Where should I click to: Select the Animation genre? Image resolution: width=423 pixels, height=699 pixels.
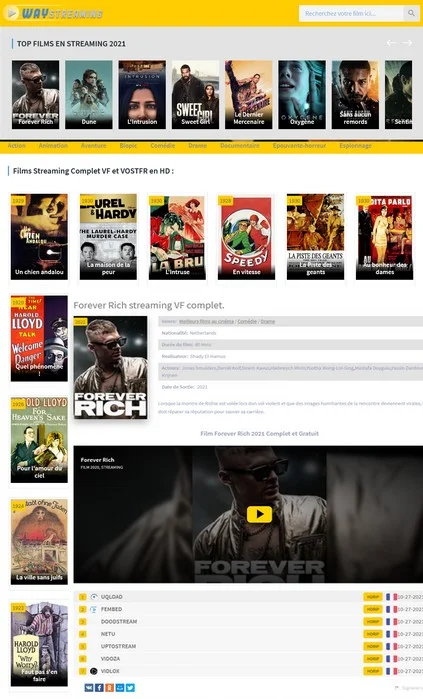pyautogui.click(x=53, y=146)
